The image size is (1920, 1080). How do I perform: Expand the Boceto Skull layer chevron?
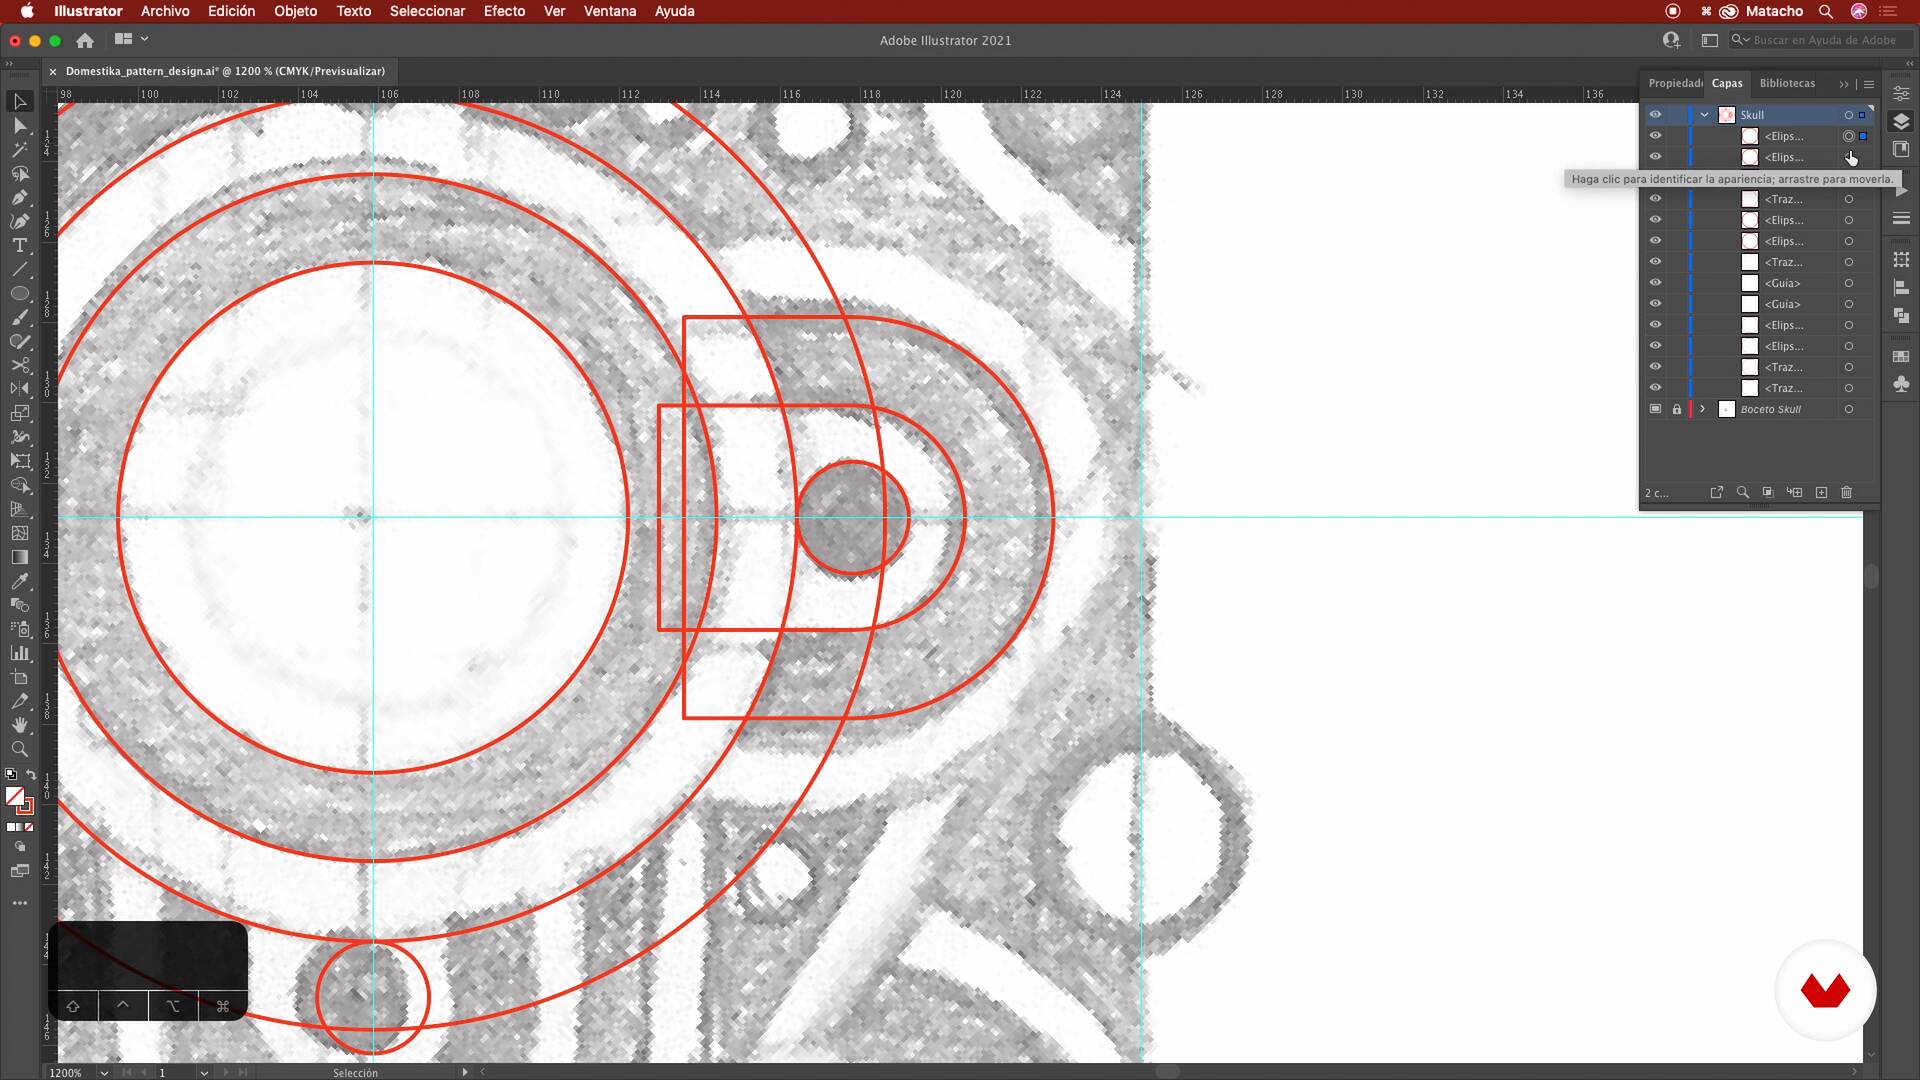pos(1702,409)
